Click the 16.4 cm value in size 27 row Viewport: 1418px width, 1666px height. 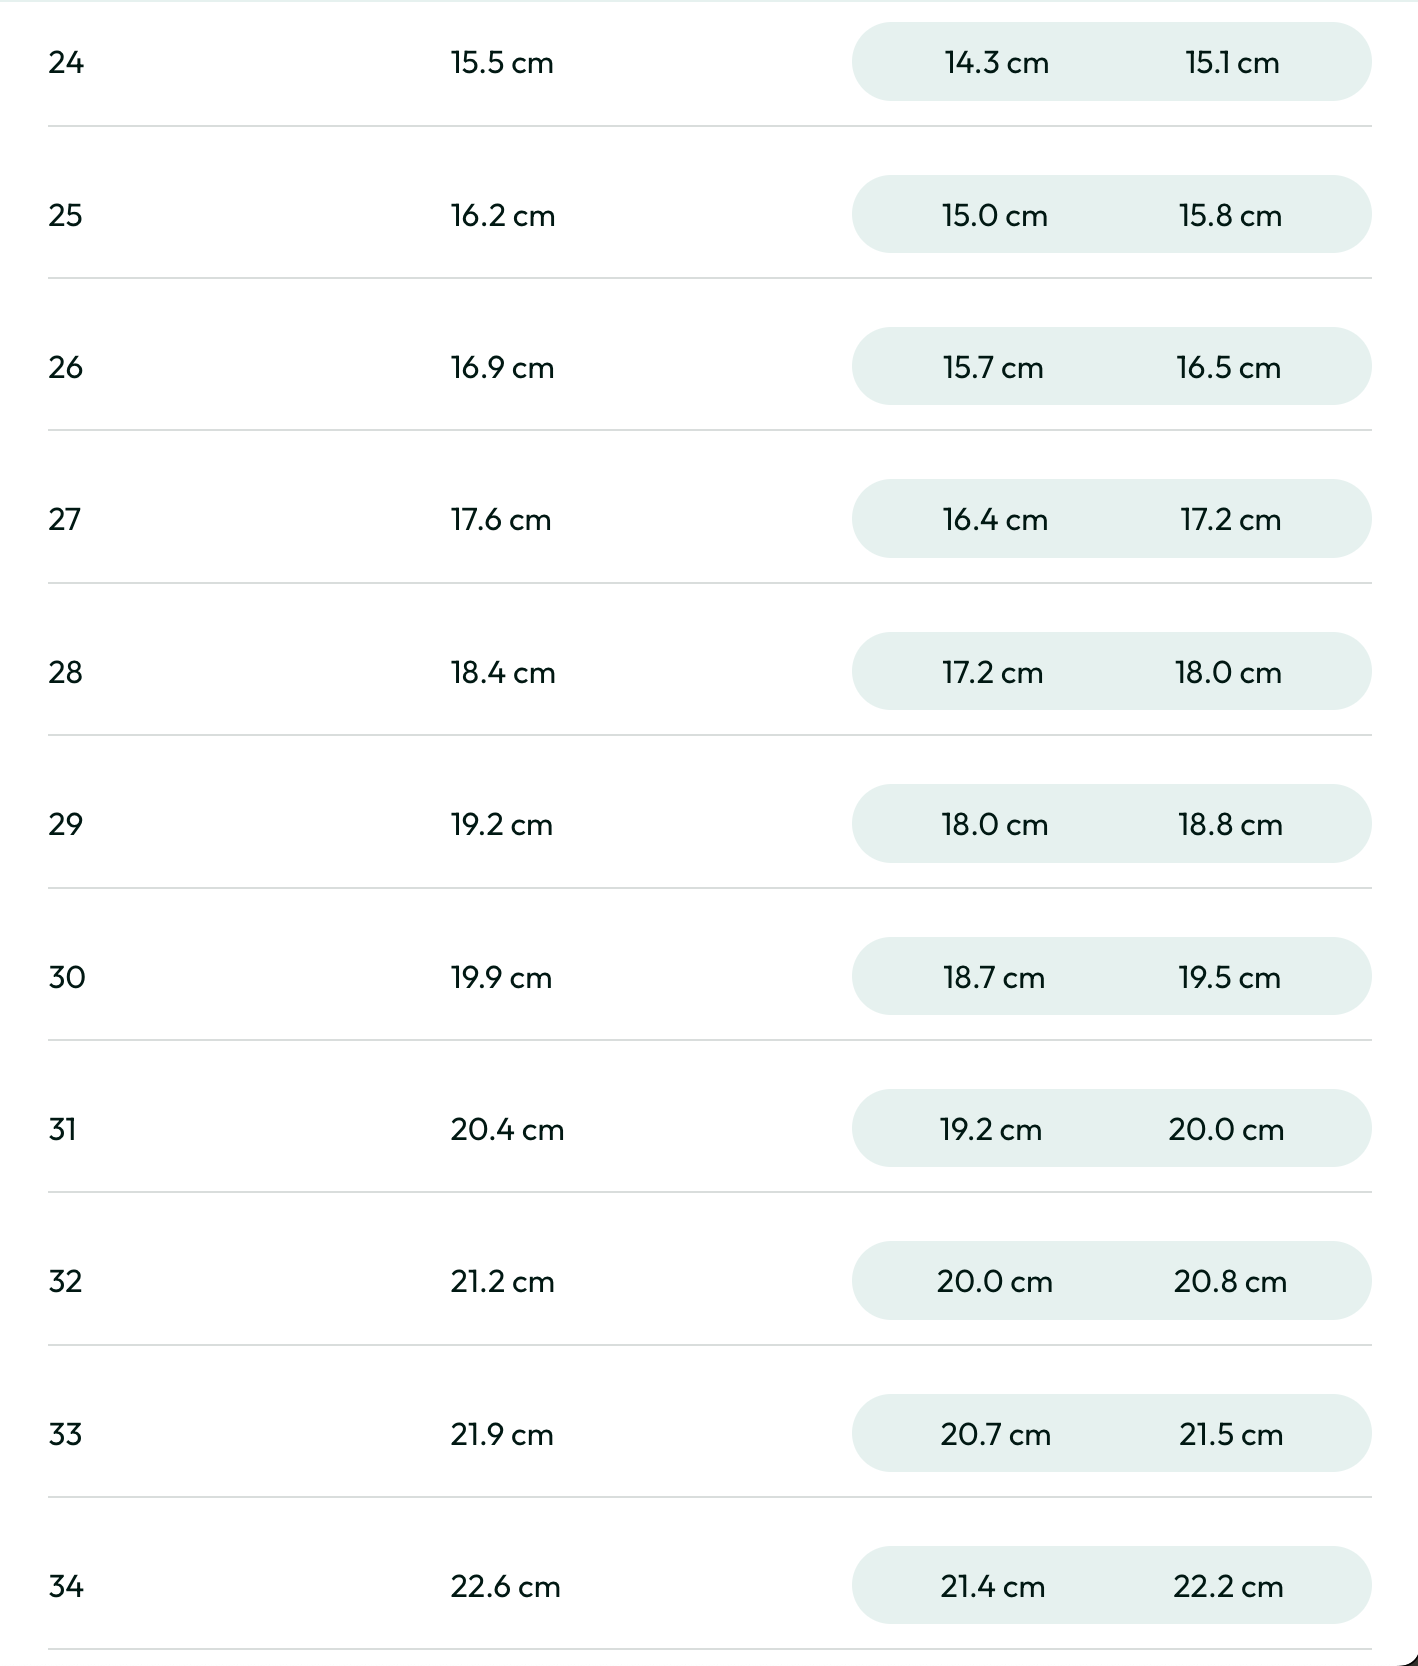995,520
